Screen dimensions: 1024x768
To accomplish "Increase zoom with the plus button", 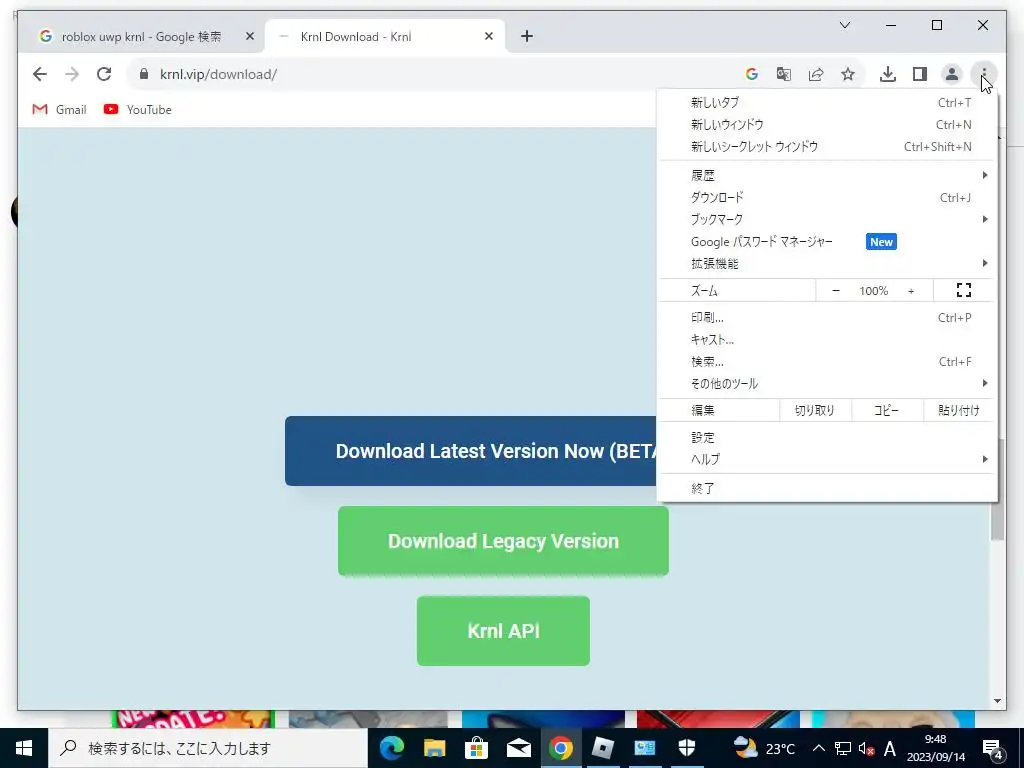I will point(911,291).
